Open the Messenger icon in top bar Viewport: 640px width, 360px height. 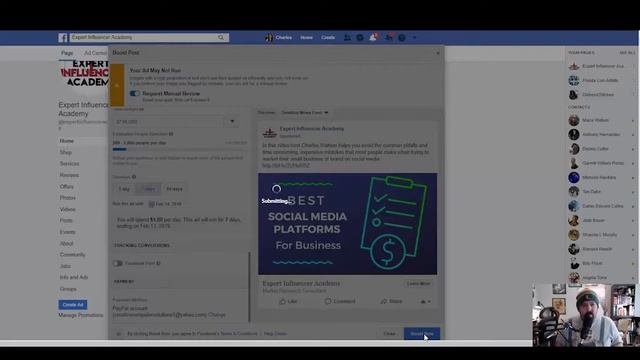[x=360, y=38]
